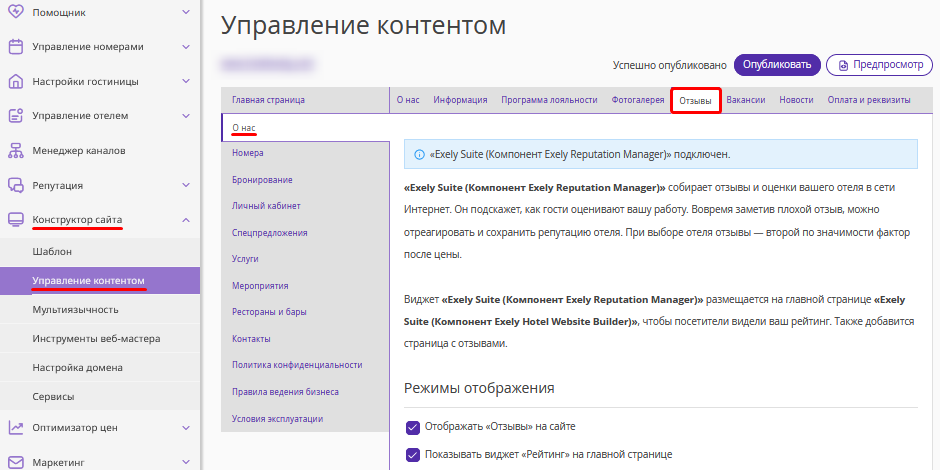Screen dimensions: 940x470
Task: Expand the Управление номерами chevron
Action: point(186,47)
